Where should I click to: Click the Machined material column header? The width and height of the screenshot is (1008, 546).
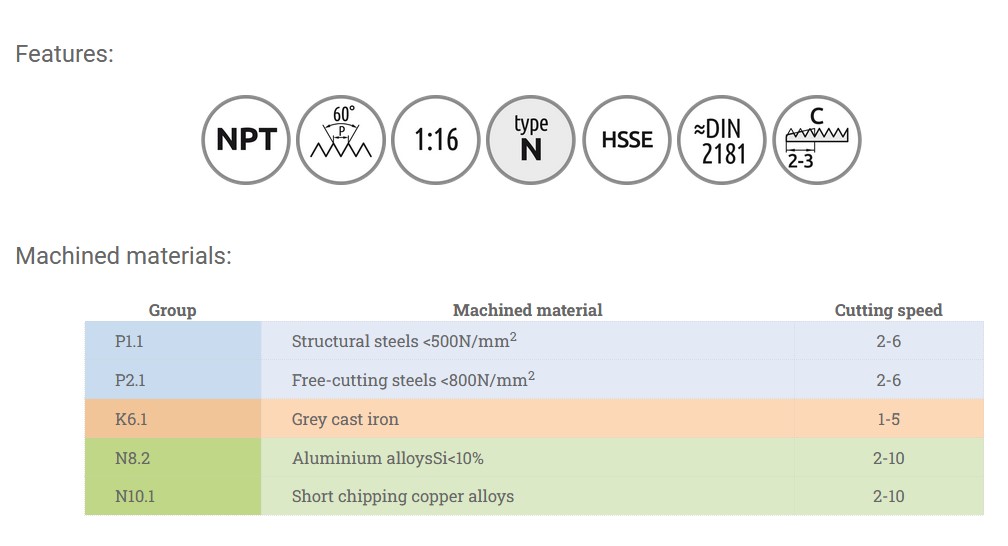[x=527, y=310]
